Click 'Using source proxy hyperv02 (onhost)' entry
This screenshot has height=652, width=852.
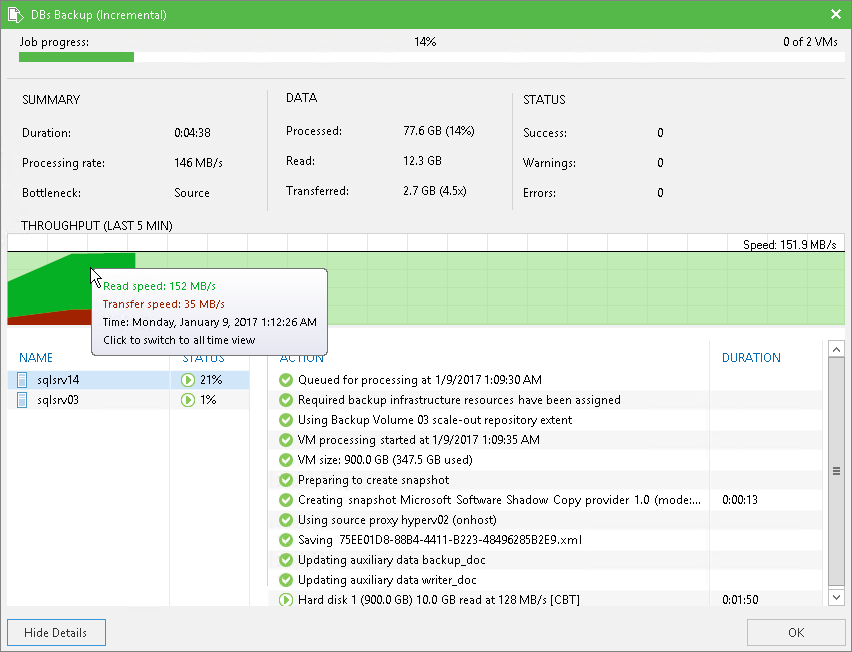tap(397, 520)
